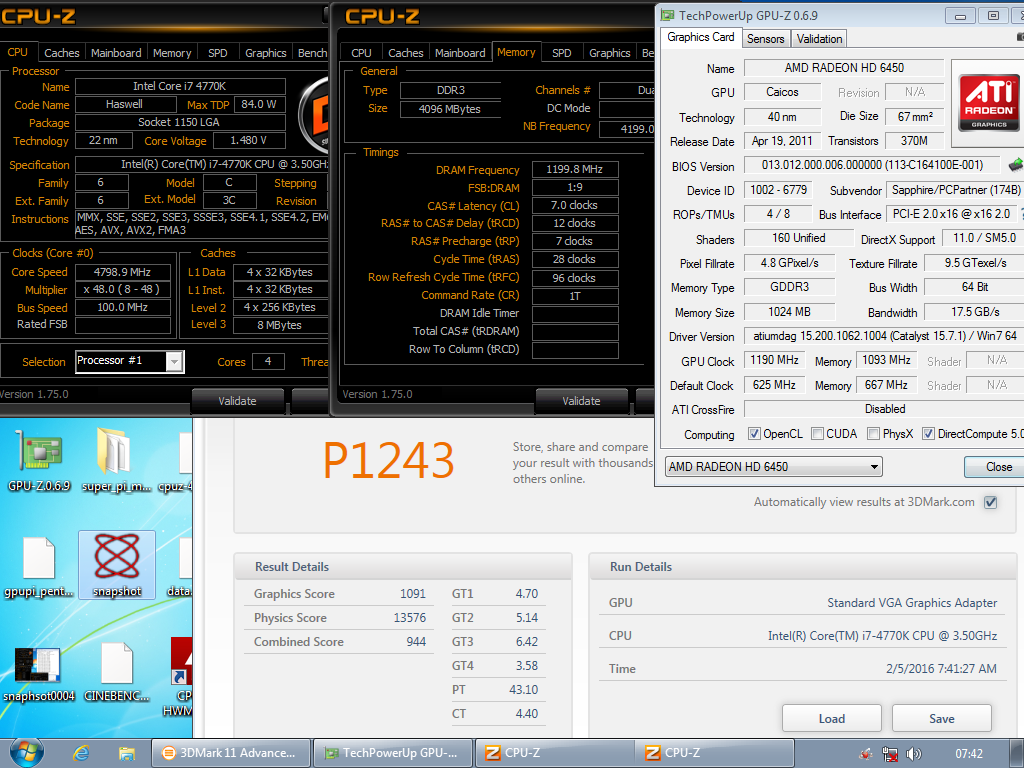Click the Save button in 3DMark
The image size is (1024, 768).
click(941, 718)
